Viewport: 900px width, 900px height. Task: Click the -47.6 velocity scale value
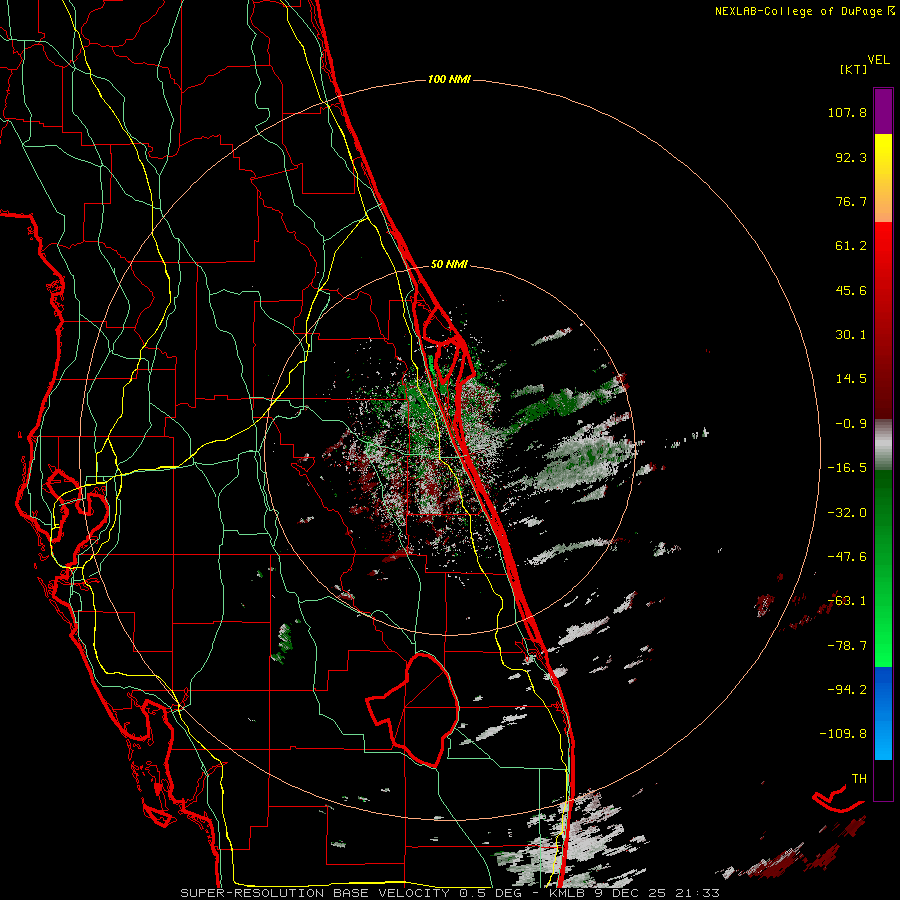[x=847, y=557]
